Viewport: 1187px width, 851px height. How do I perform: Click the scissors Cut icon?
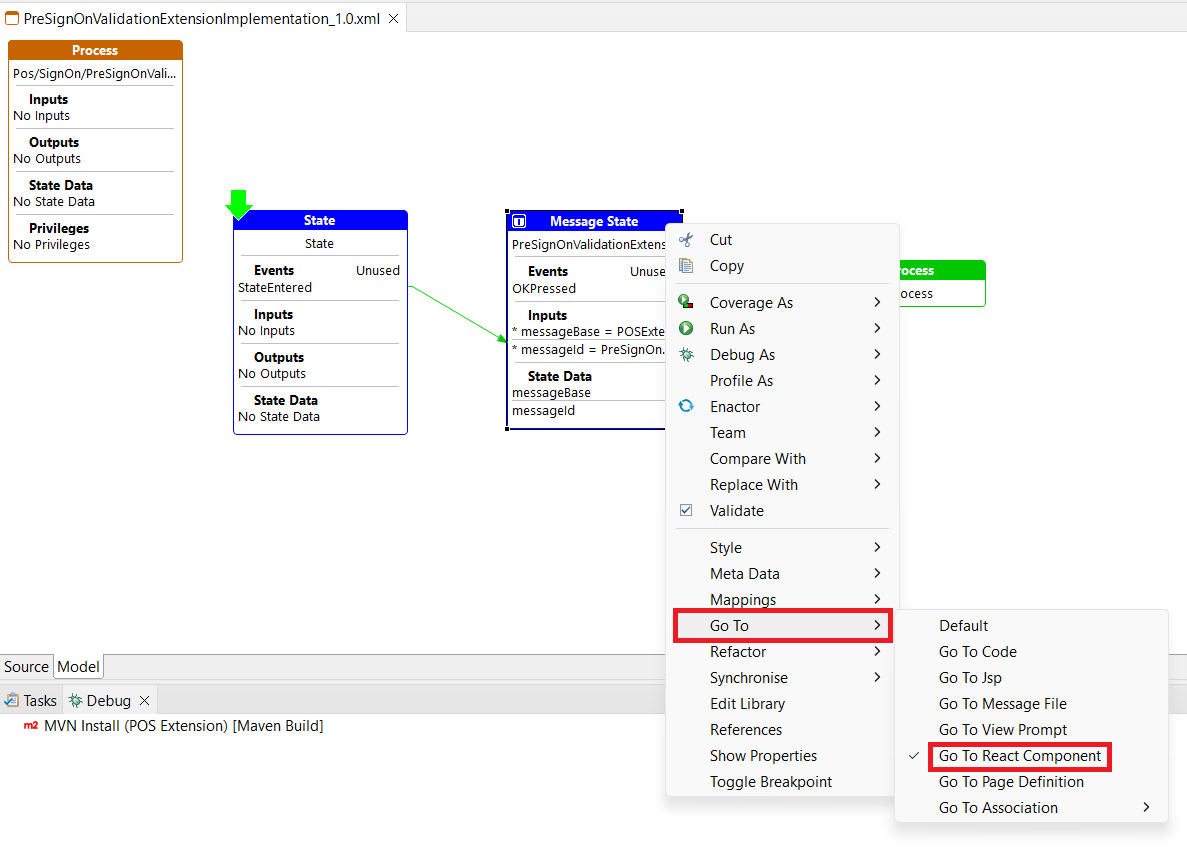[686, 240]
